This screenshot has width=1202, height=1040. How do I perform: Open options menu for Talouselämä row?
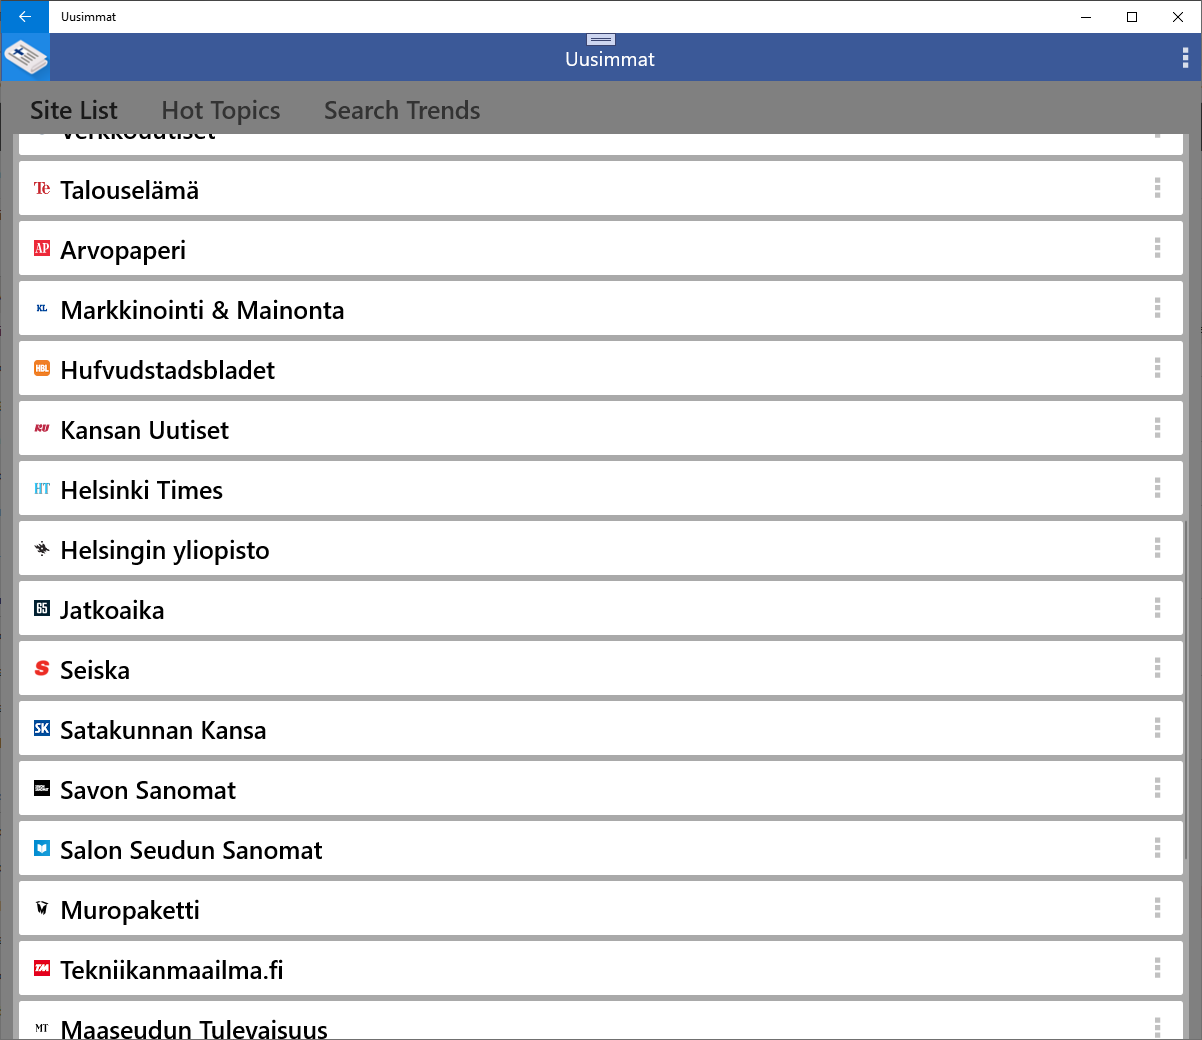click(1157, 188)
